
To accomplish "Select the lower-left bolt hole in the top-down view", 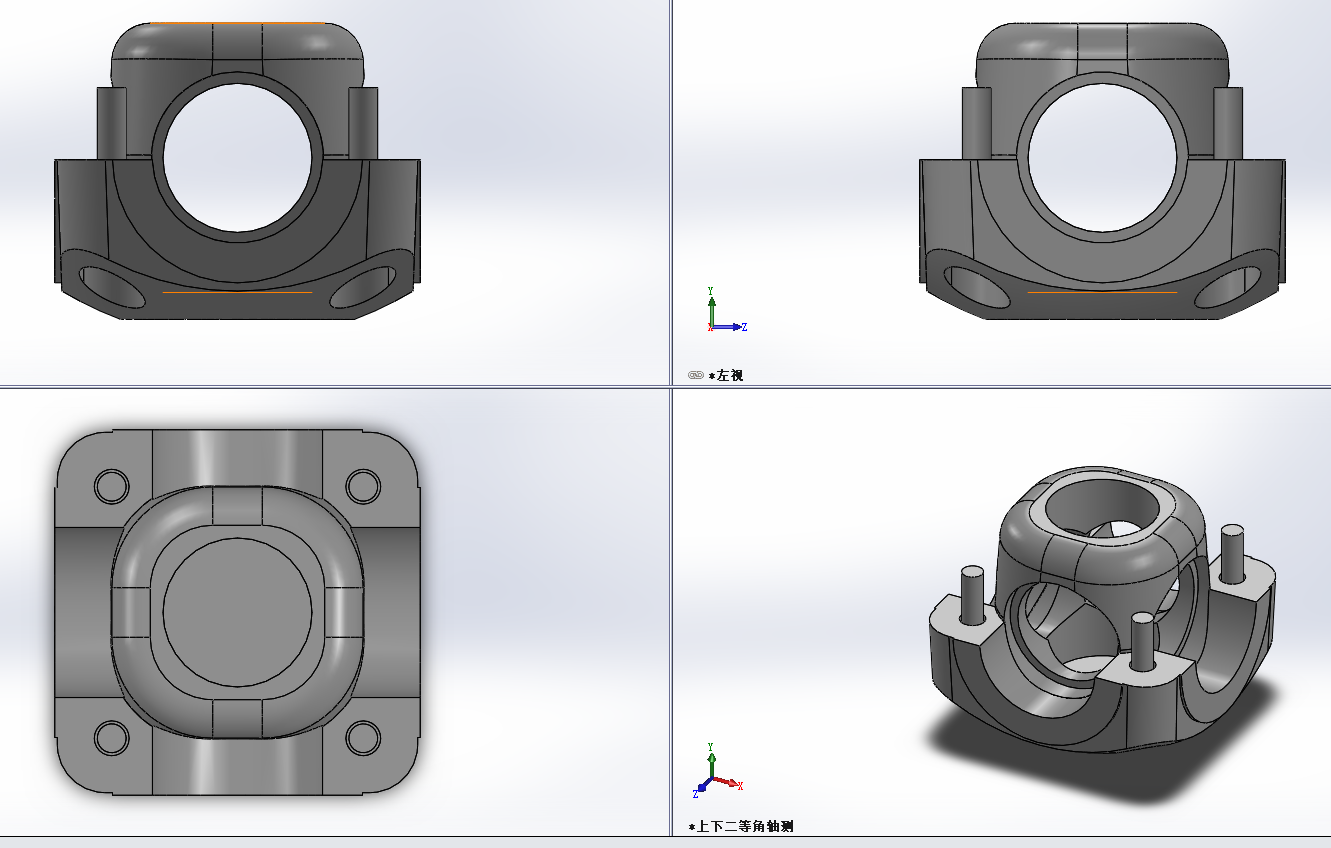I will click(x=112, y=738).
